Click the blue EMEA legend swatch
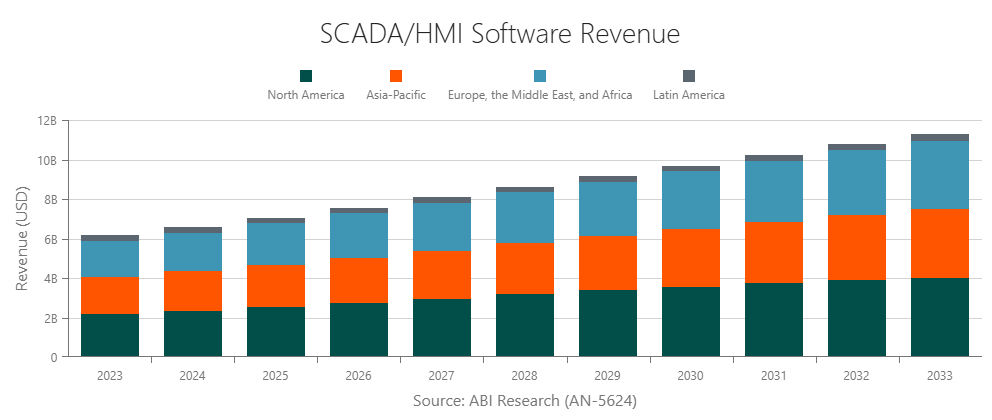The image size is (992, 420). 540,76
